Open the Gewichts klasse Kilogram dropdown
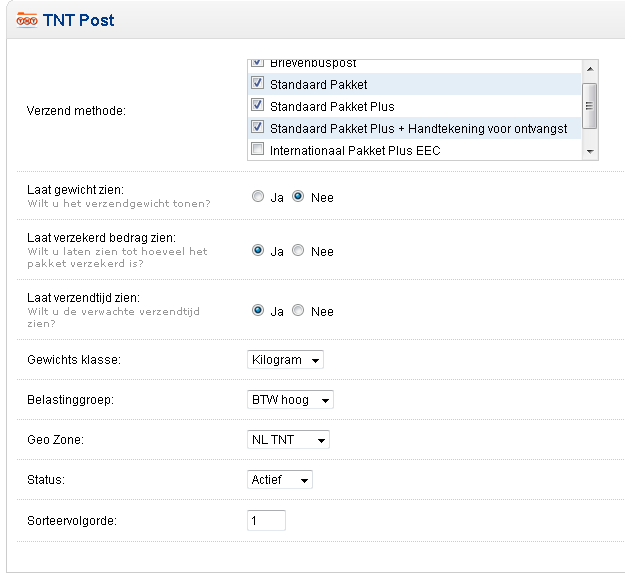Image resolution: width=625 pixels, height=581 pixels. 285,360
